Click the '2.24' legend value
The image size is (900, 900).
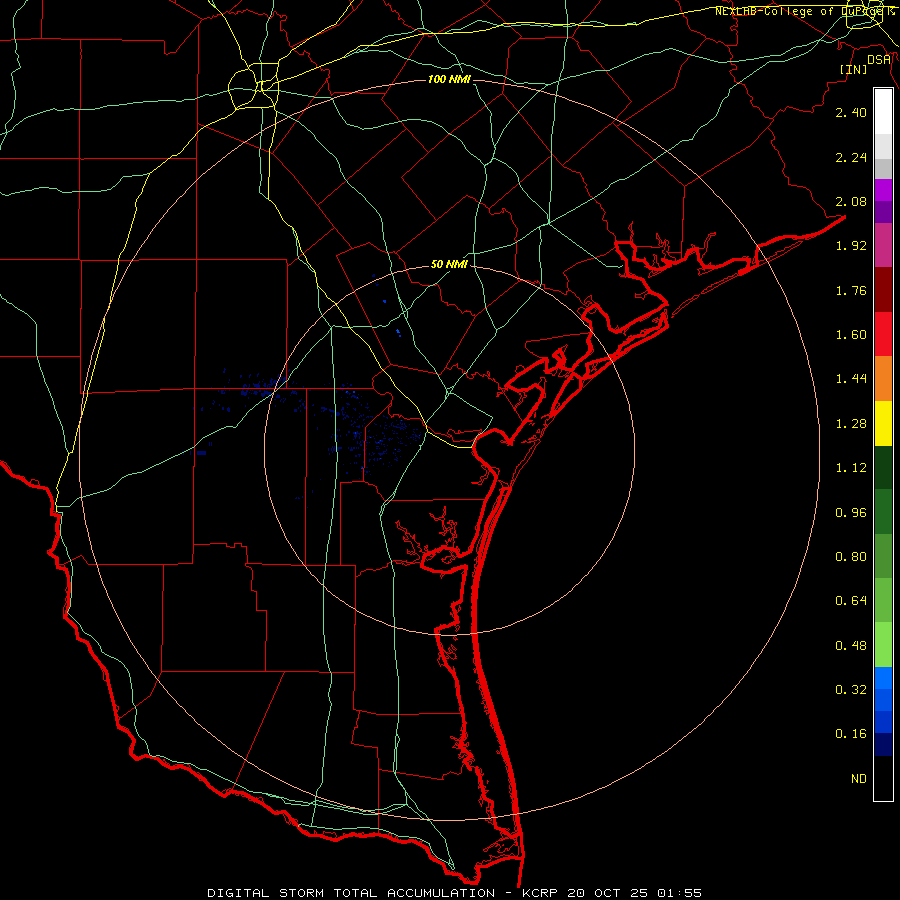click(851, 157)
